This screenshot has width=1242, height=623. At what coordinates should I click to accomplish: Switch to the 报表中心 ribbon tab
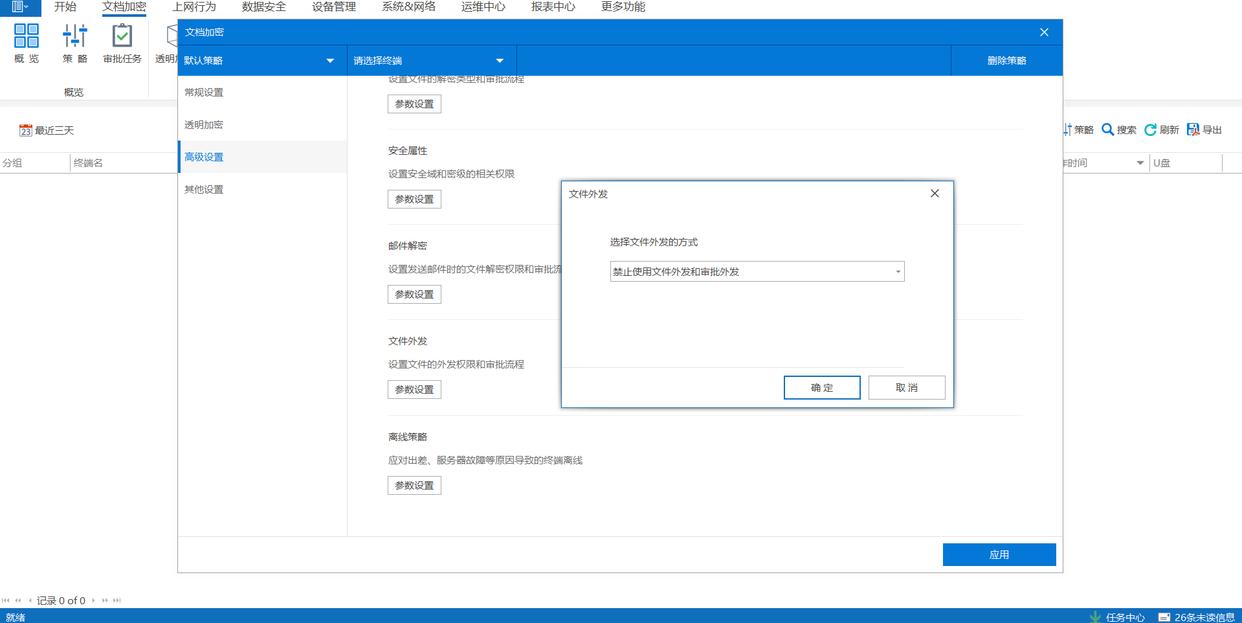pyautogui.click(x=553, y=7)
